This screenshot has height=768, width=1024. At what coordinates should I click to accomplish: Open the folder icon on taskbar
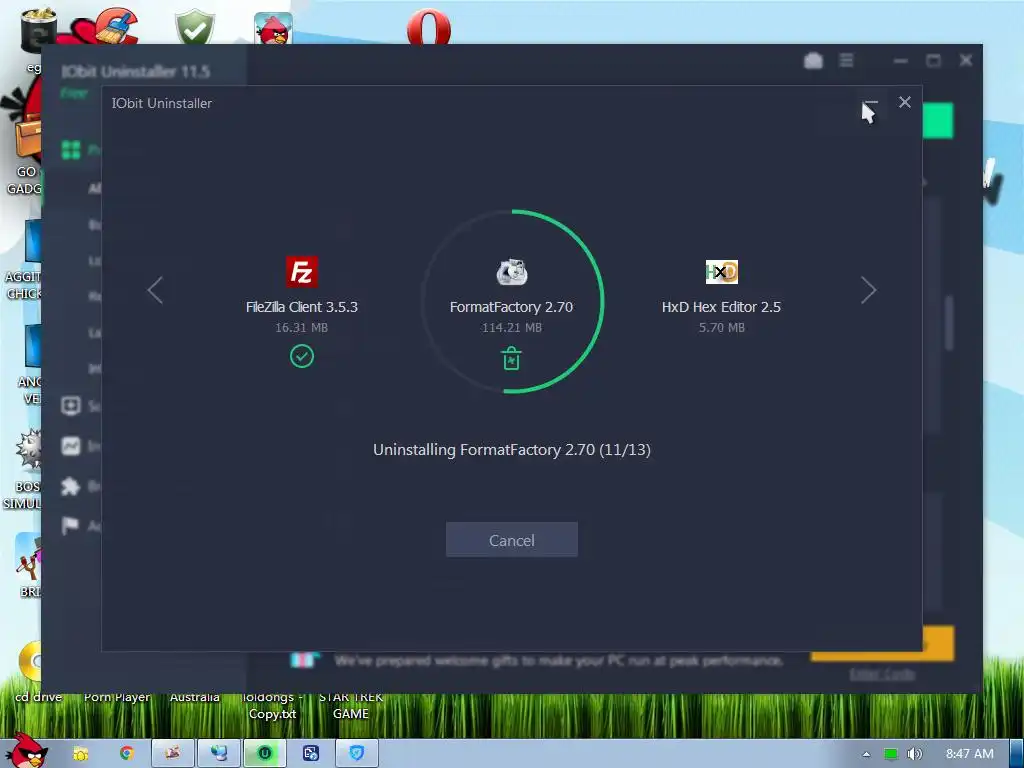click(80, 753)
